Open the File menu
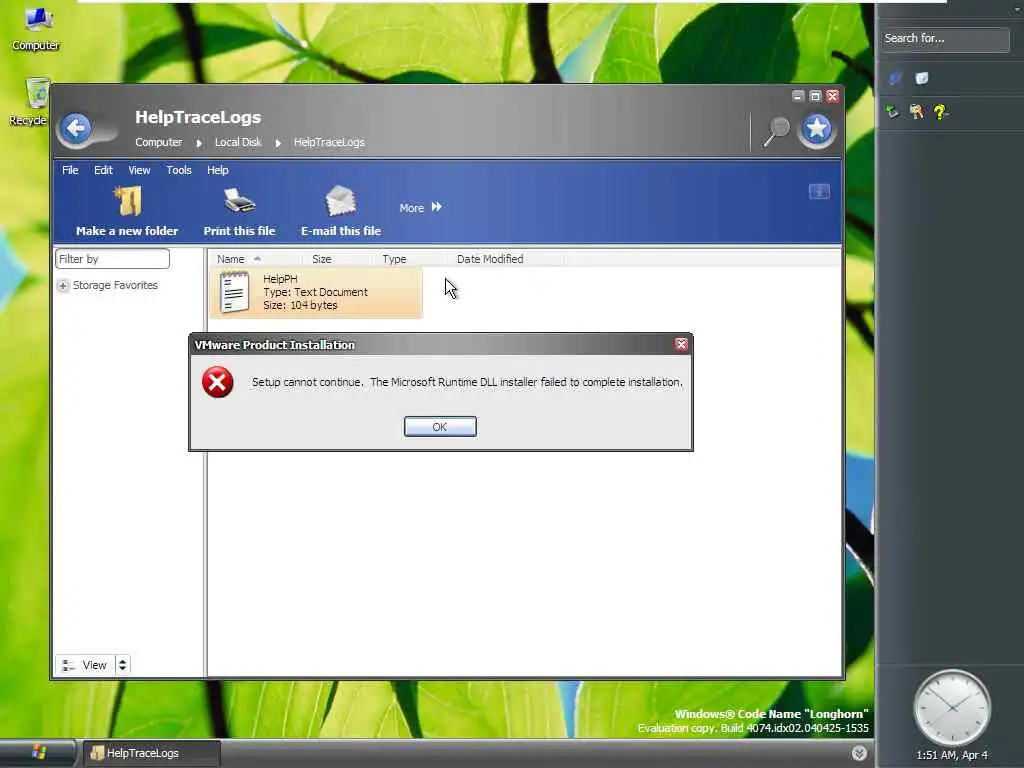Screen dimensions: 1024x768 pos(70,170)
